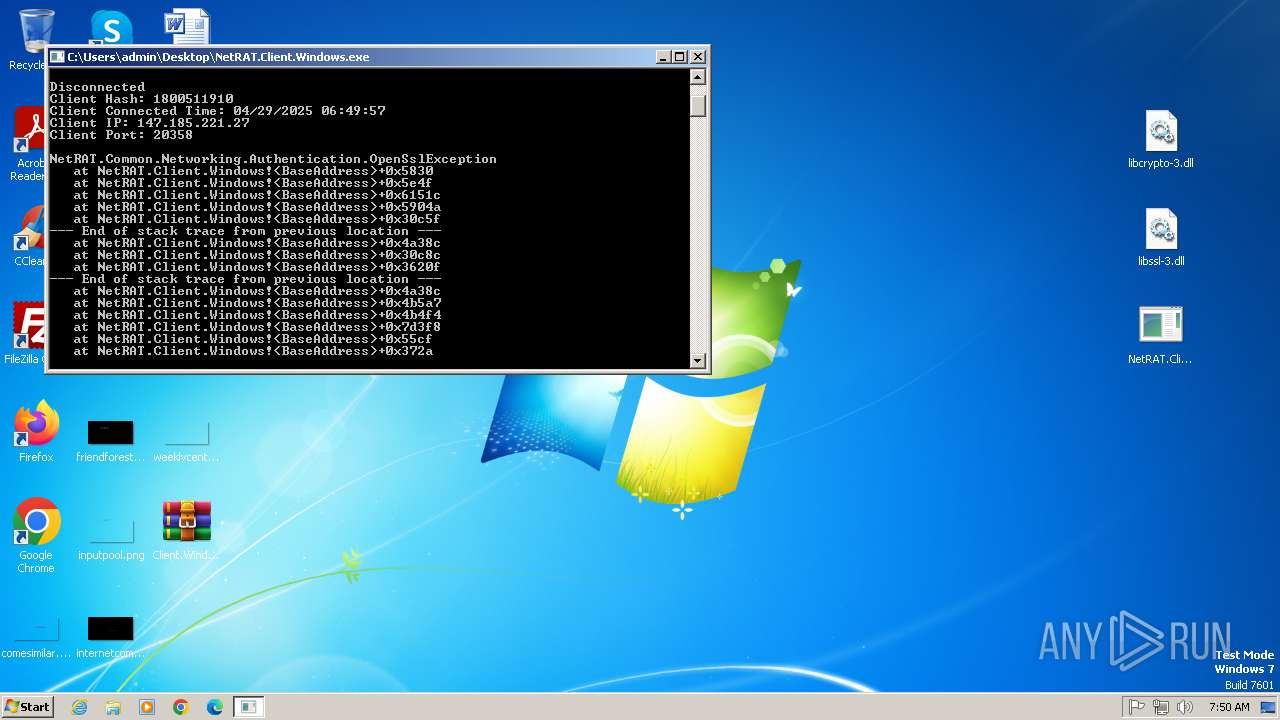Minimize the NetRAT console window
The height and width of the screenshot is (720, 1280).
tap(663, 57)
